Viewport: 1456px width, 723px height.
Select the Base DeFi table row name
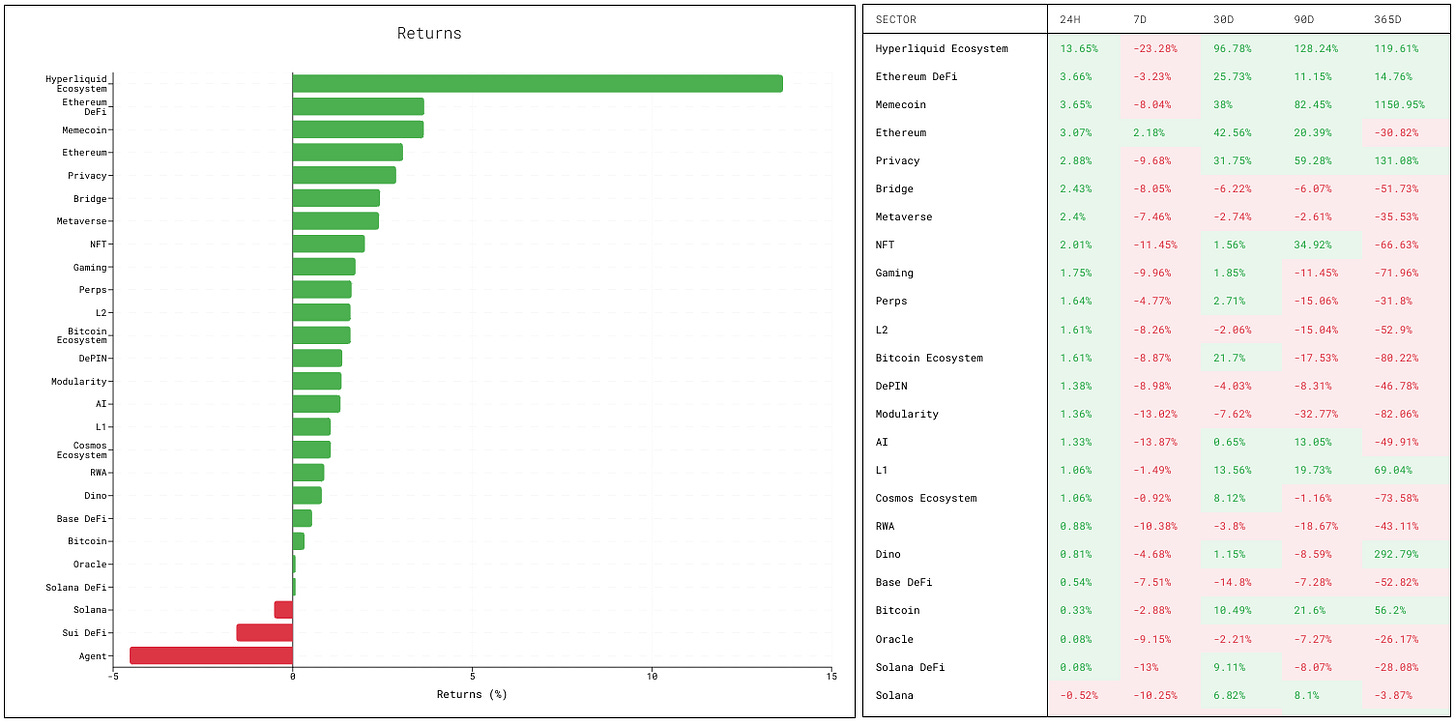(x=903, y=582)
